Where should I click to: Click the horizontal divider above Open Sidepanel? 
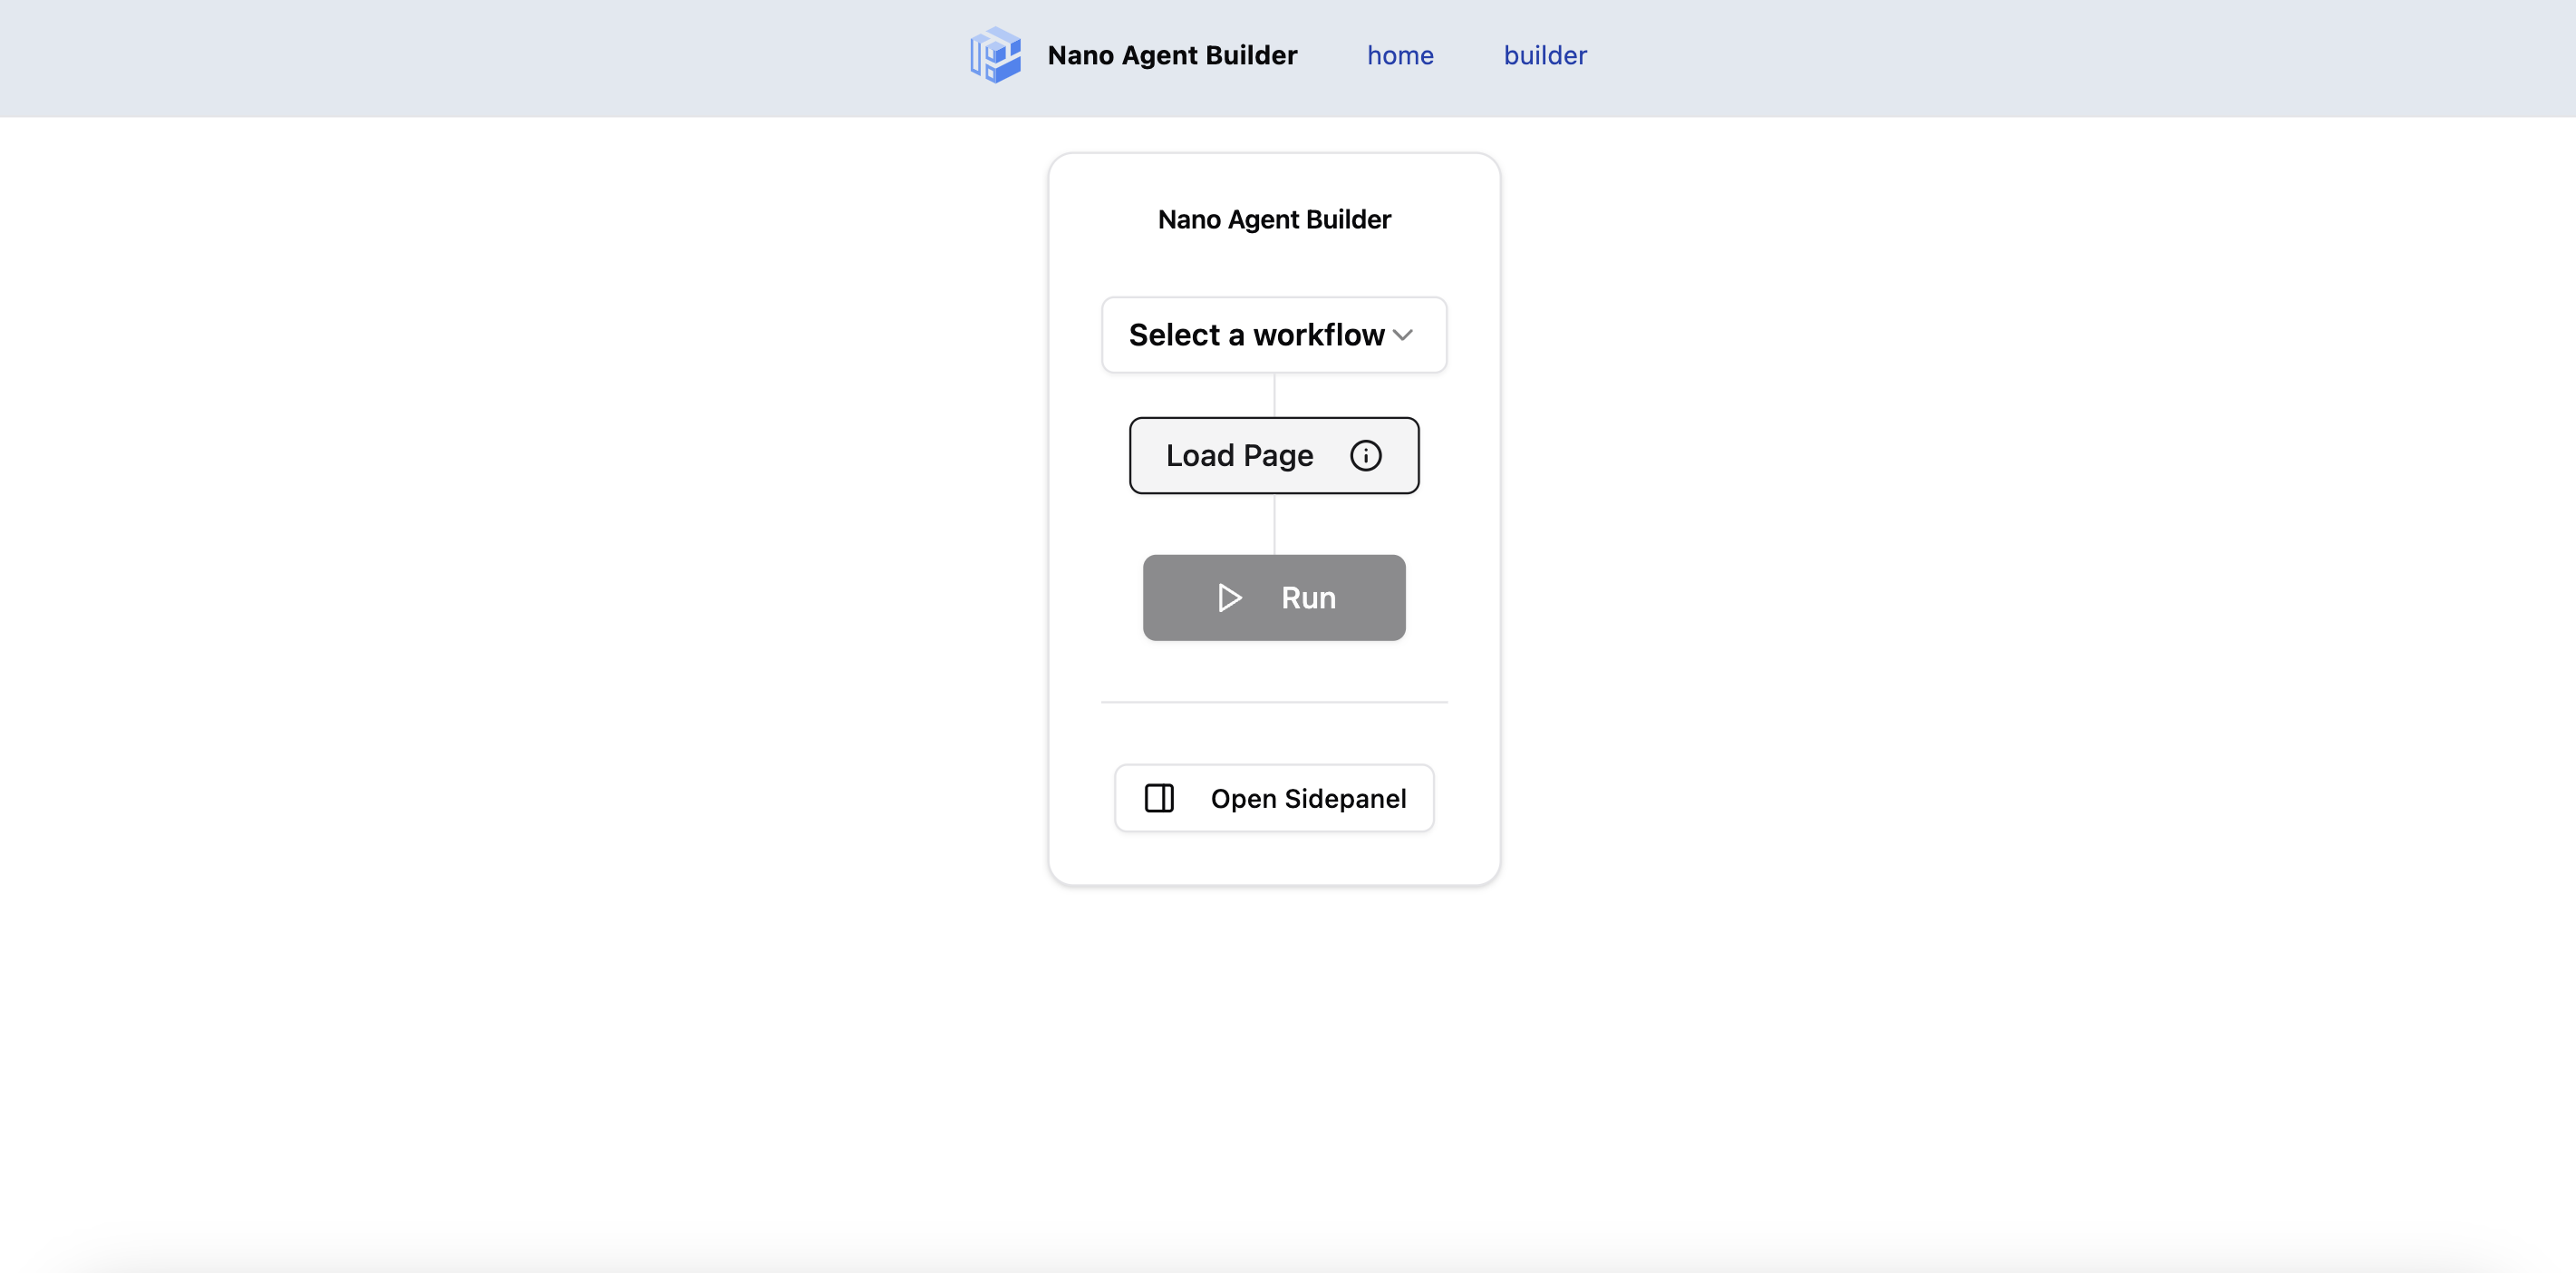pyautogui.click(x=1273, y=702)
